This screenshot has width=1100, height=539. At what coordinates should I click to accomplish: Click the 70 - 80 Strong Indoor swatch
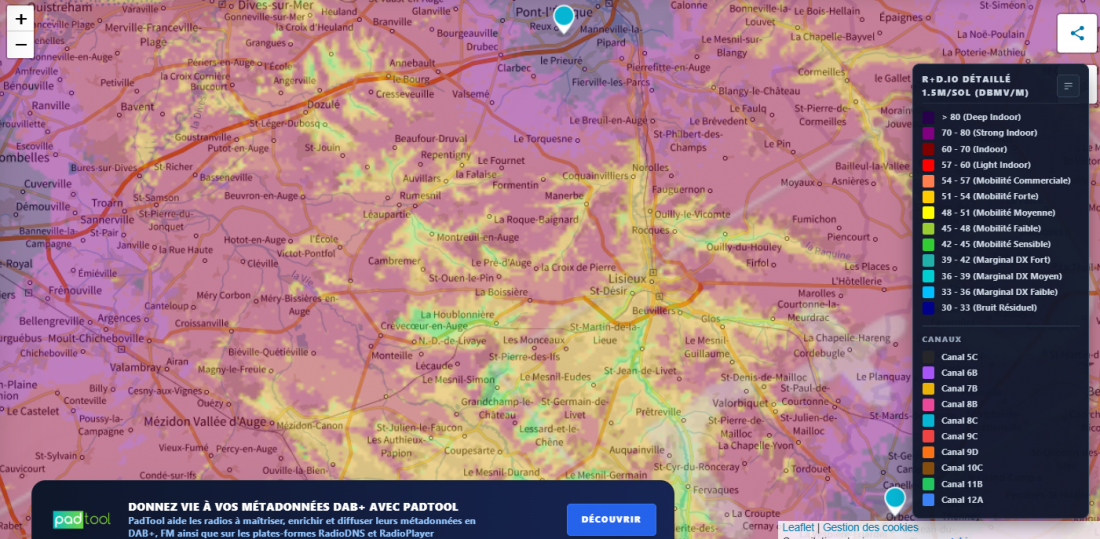click(928, 133)
